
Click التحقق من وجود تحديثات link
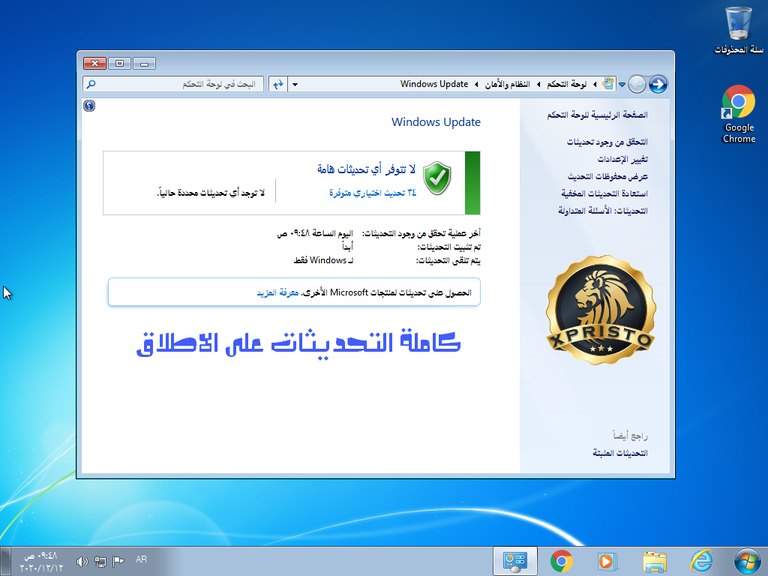tap(607, 142)
